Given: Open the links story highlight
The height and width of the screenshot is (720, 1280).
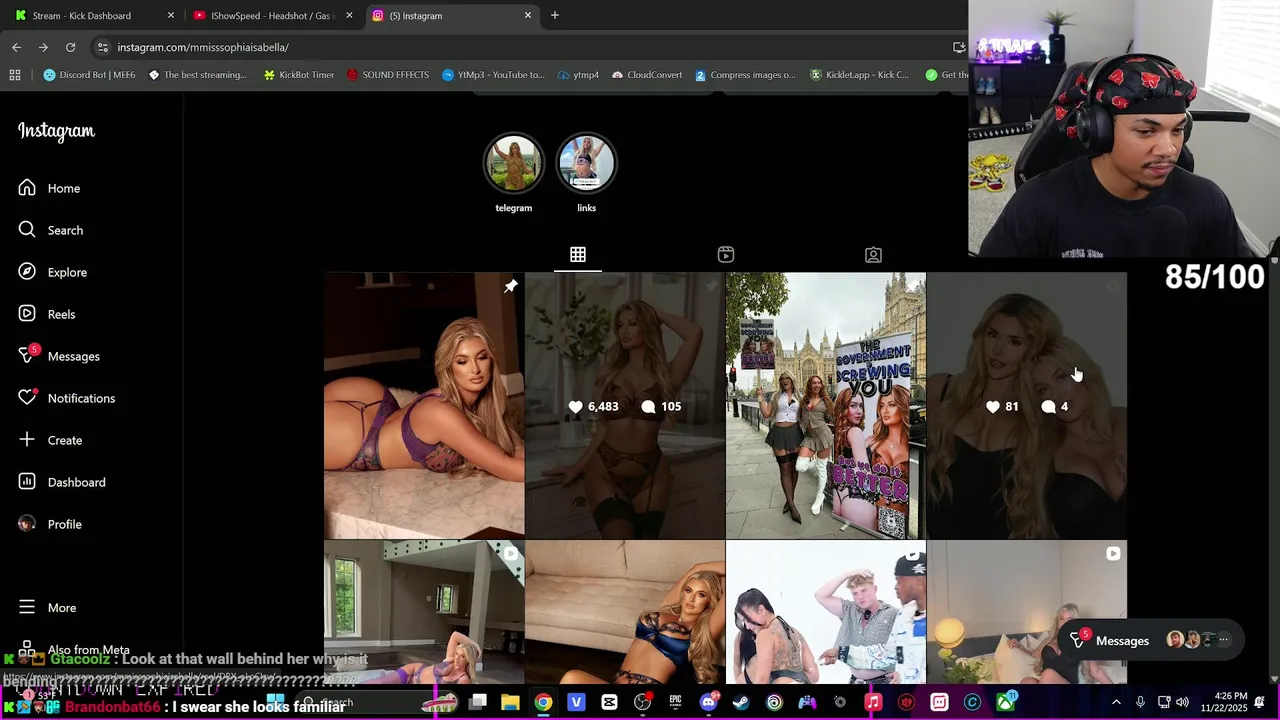Looking at the screenshot, I should click(x=586, y=163).
